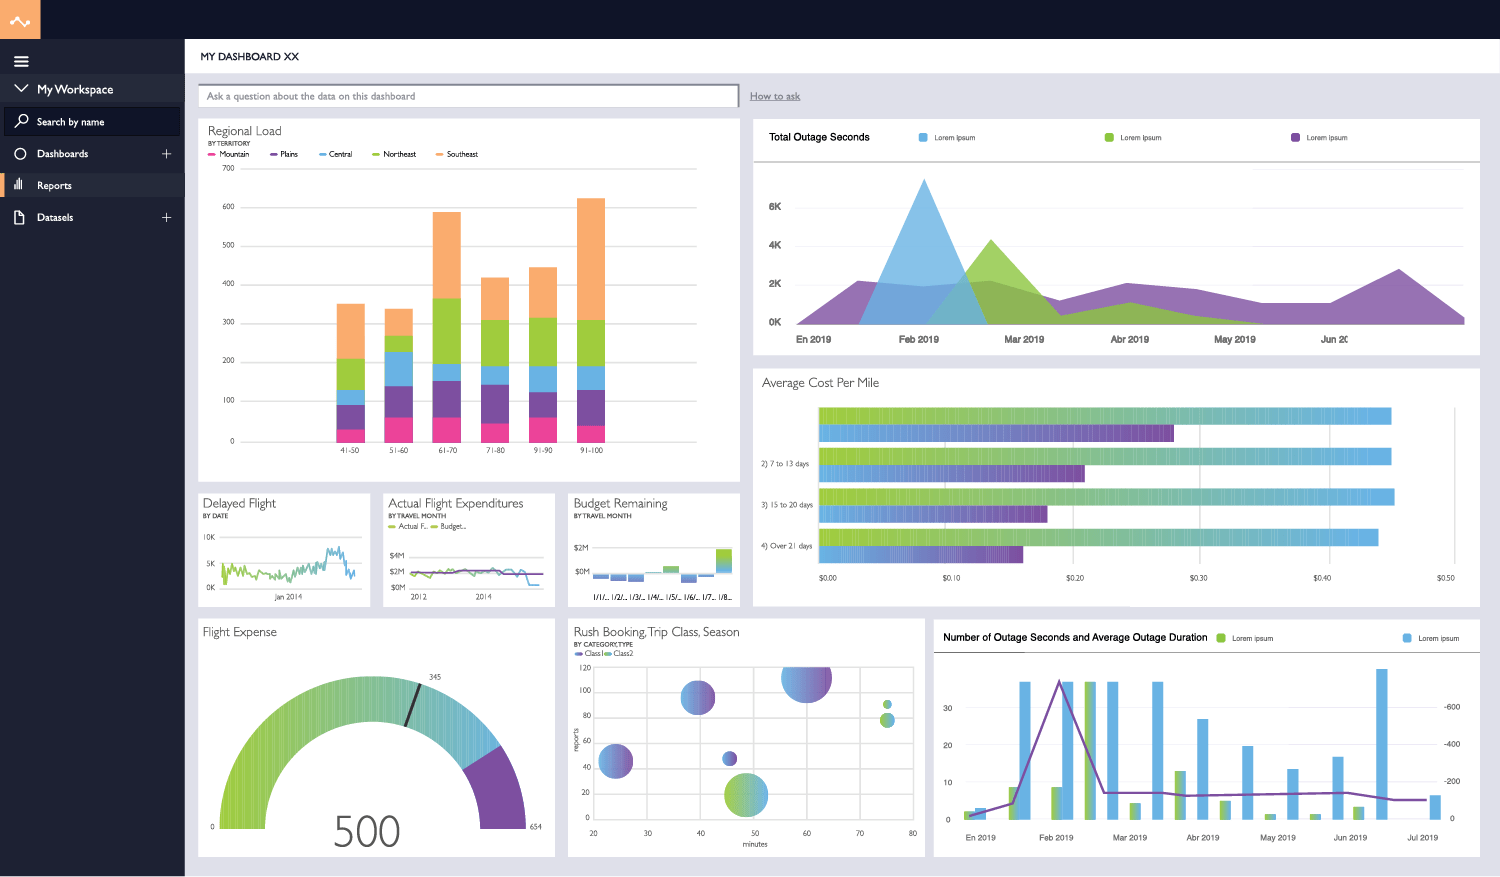Collapse the My Workspace section
Image resolution: width=1500 pixels, height=877 pixels.
coord(20,89)
